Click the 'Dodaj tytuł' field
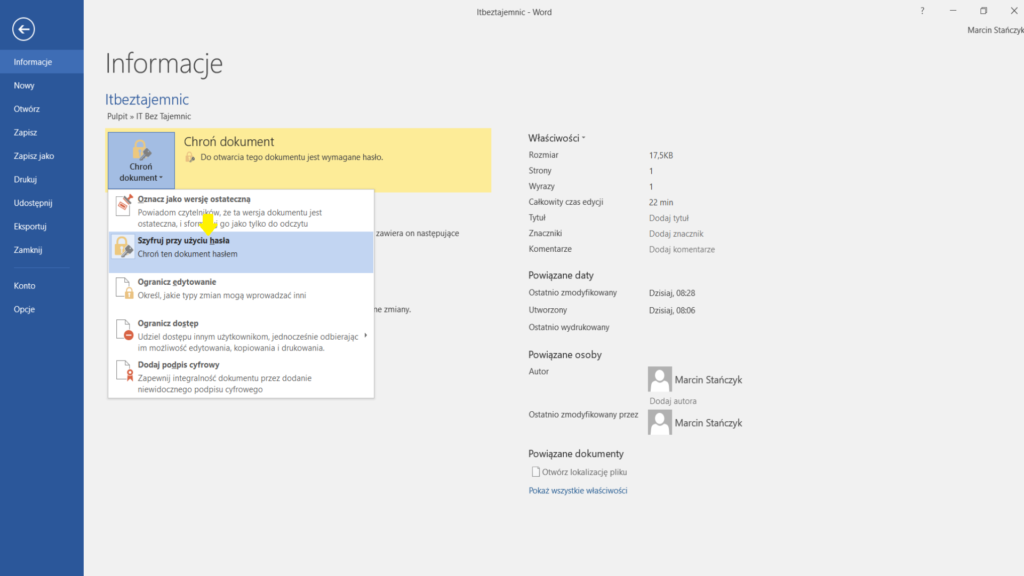The height and width of the screenshot is (576, 1024). click(x=668, y=218)
